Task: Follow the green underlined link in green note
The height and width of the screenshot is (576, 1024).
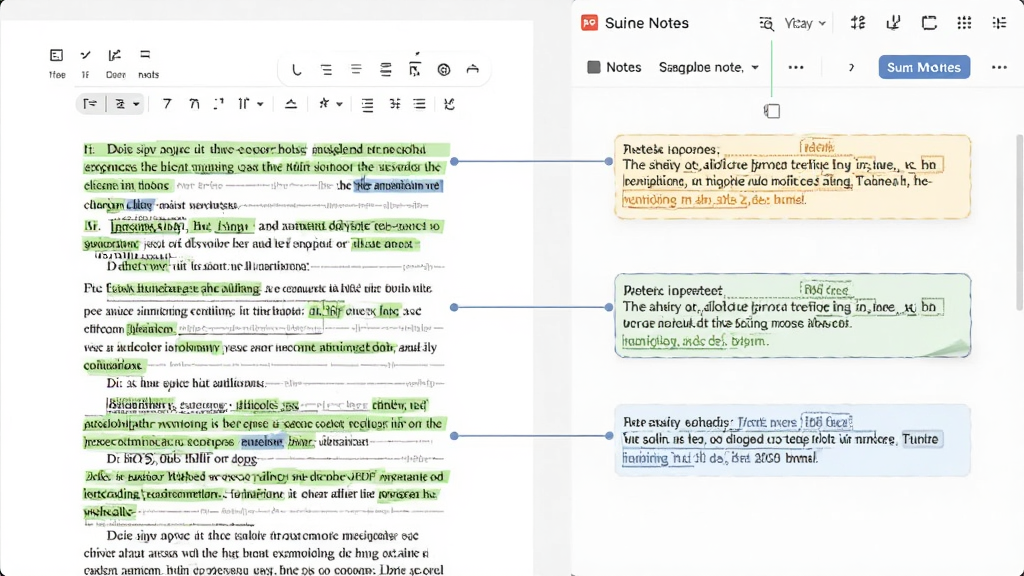Action: [x=695, y=341]
